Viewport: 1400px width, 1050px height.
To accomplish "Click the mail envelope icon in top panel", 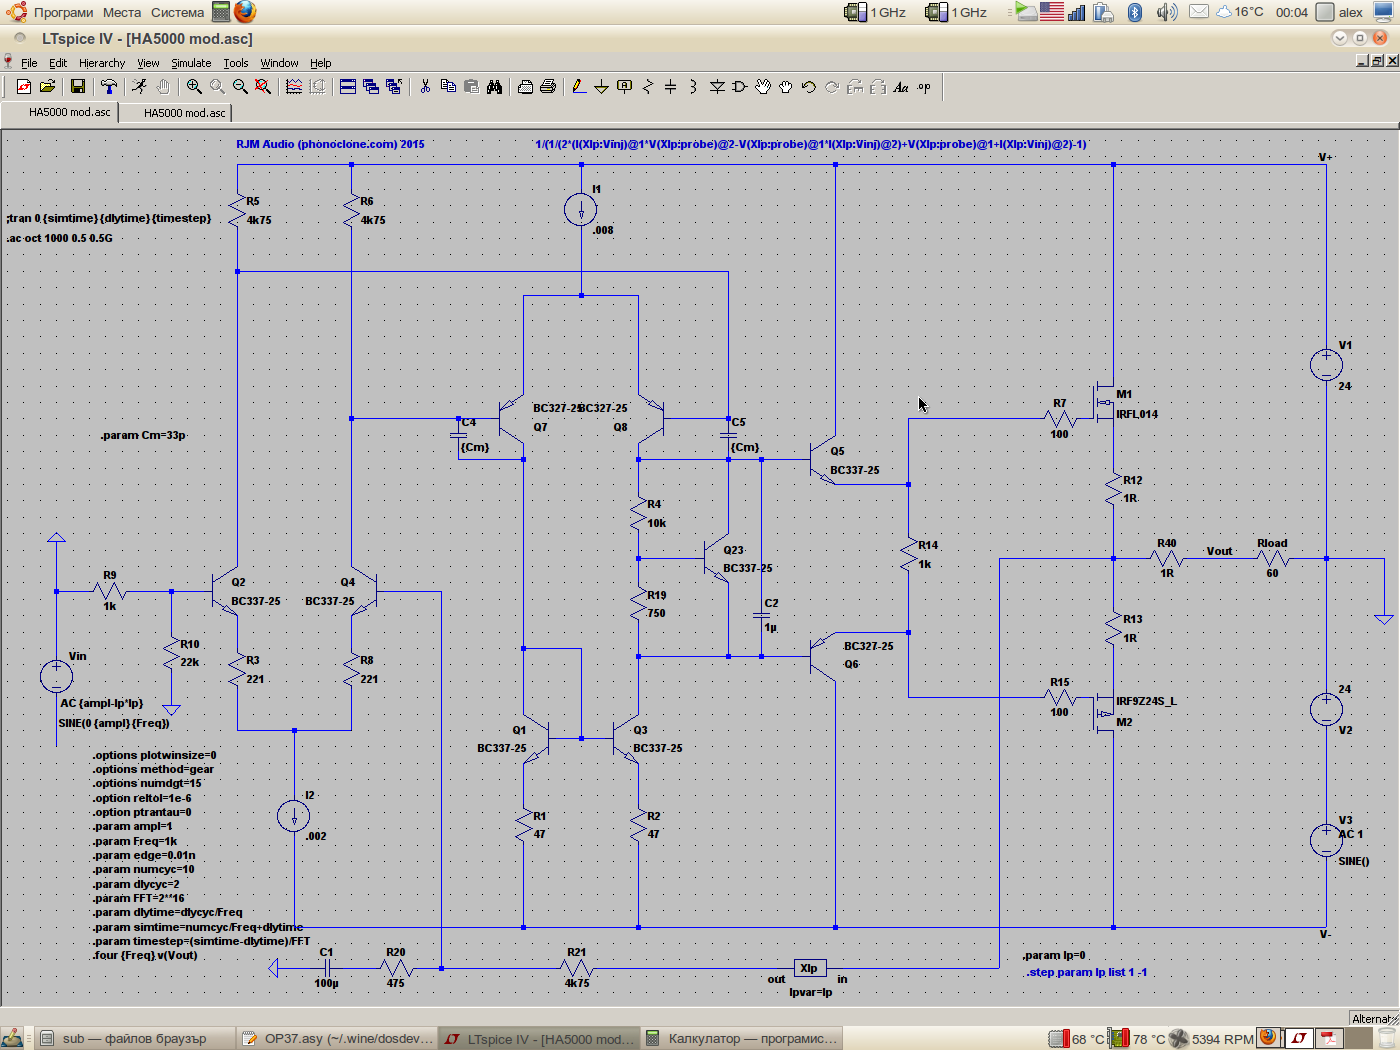I will pos(1199,12).
